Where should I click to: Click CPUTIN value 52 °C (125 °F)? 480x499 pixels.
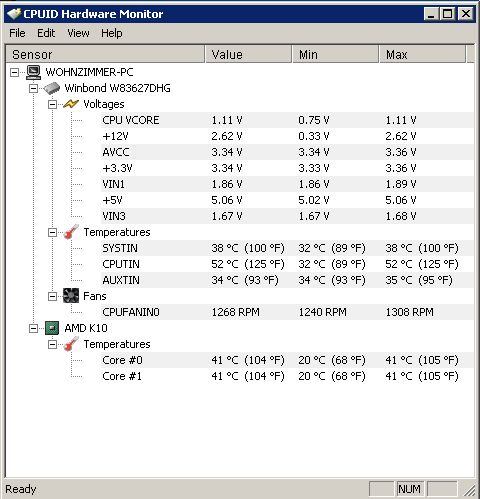tap(248, 264)
